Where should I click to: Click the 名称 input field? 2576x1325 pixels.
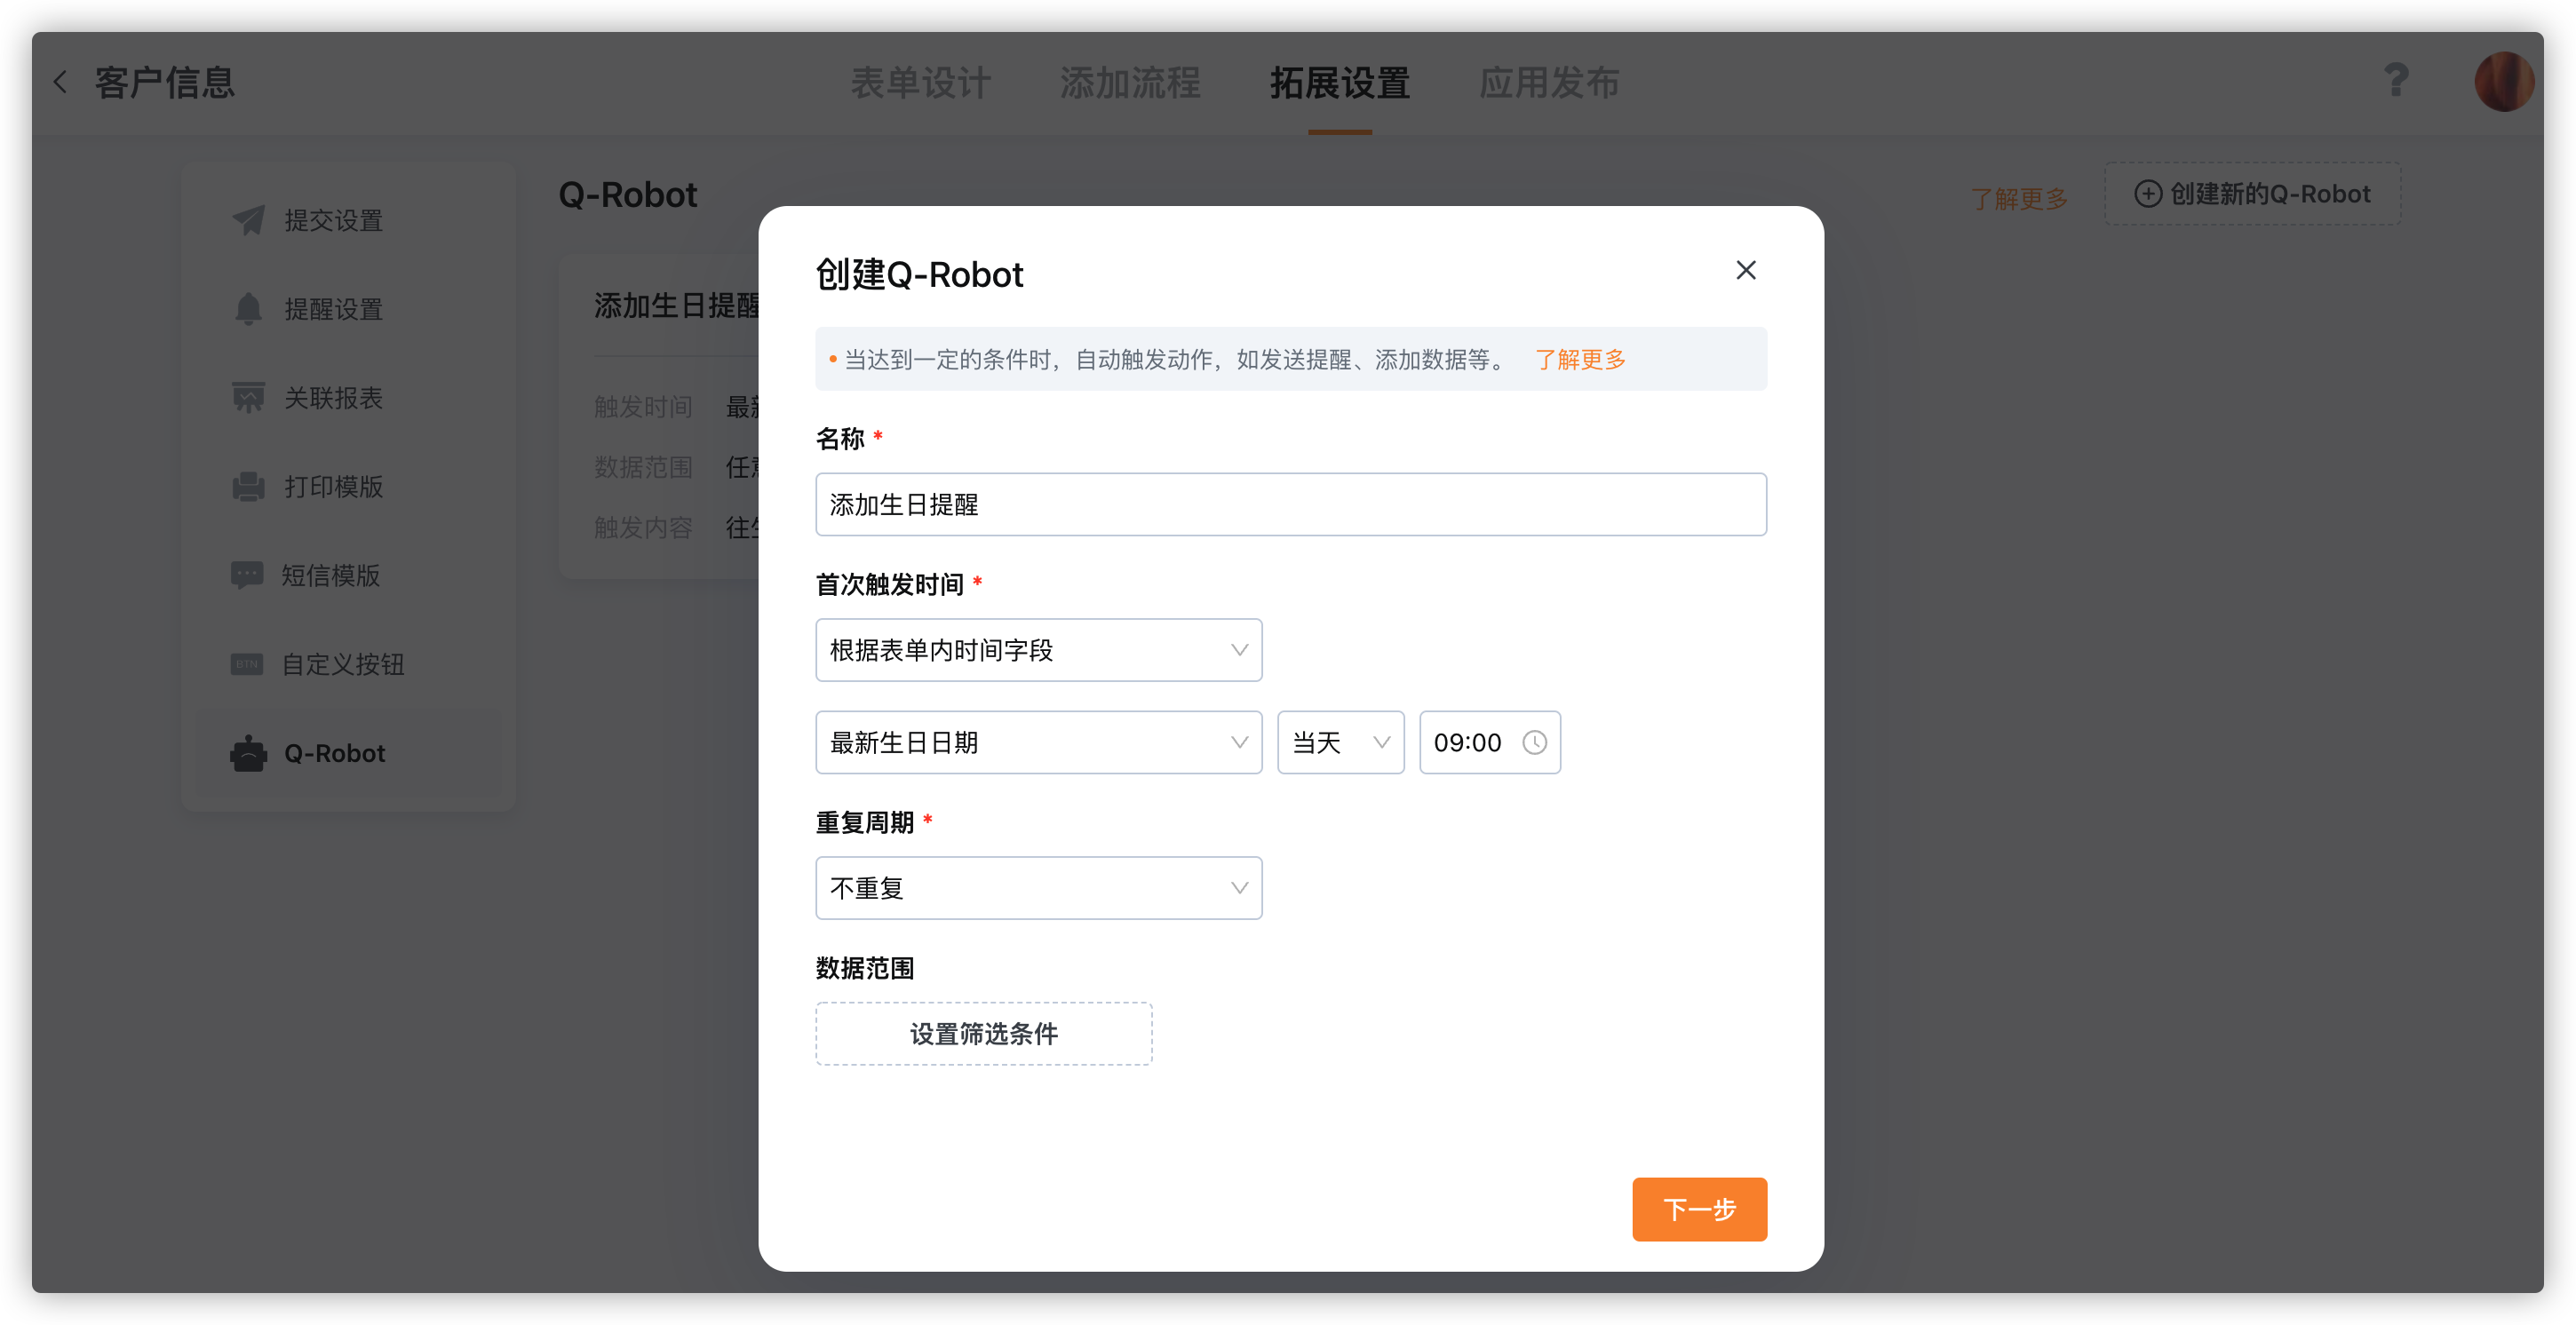(x=1290, y=504)
